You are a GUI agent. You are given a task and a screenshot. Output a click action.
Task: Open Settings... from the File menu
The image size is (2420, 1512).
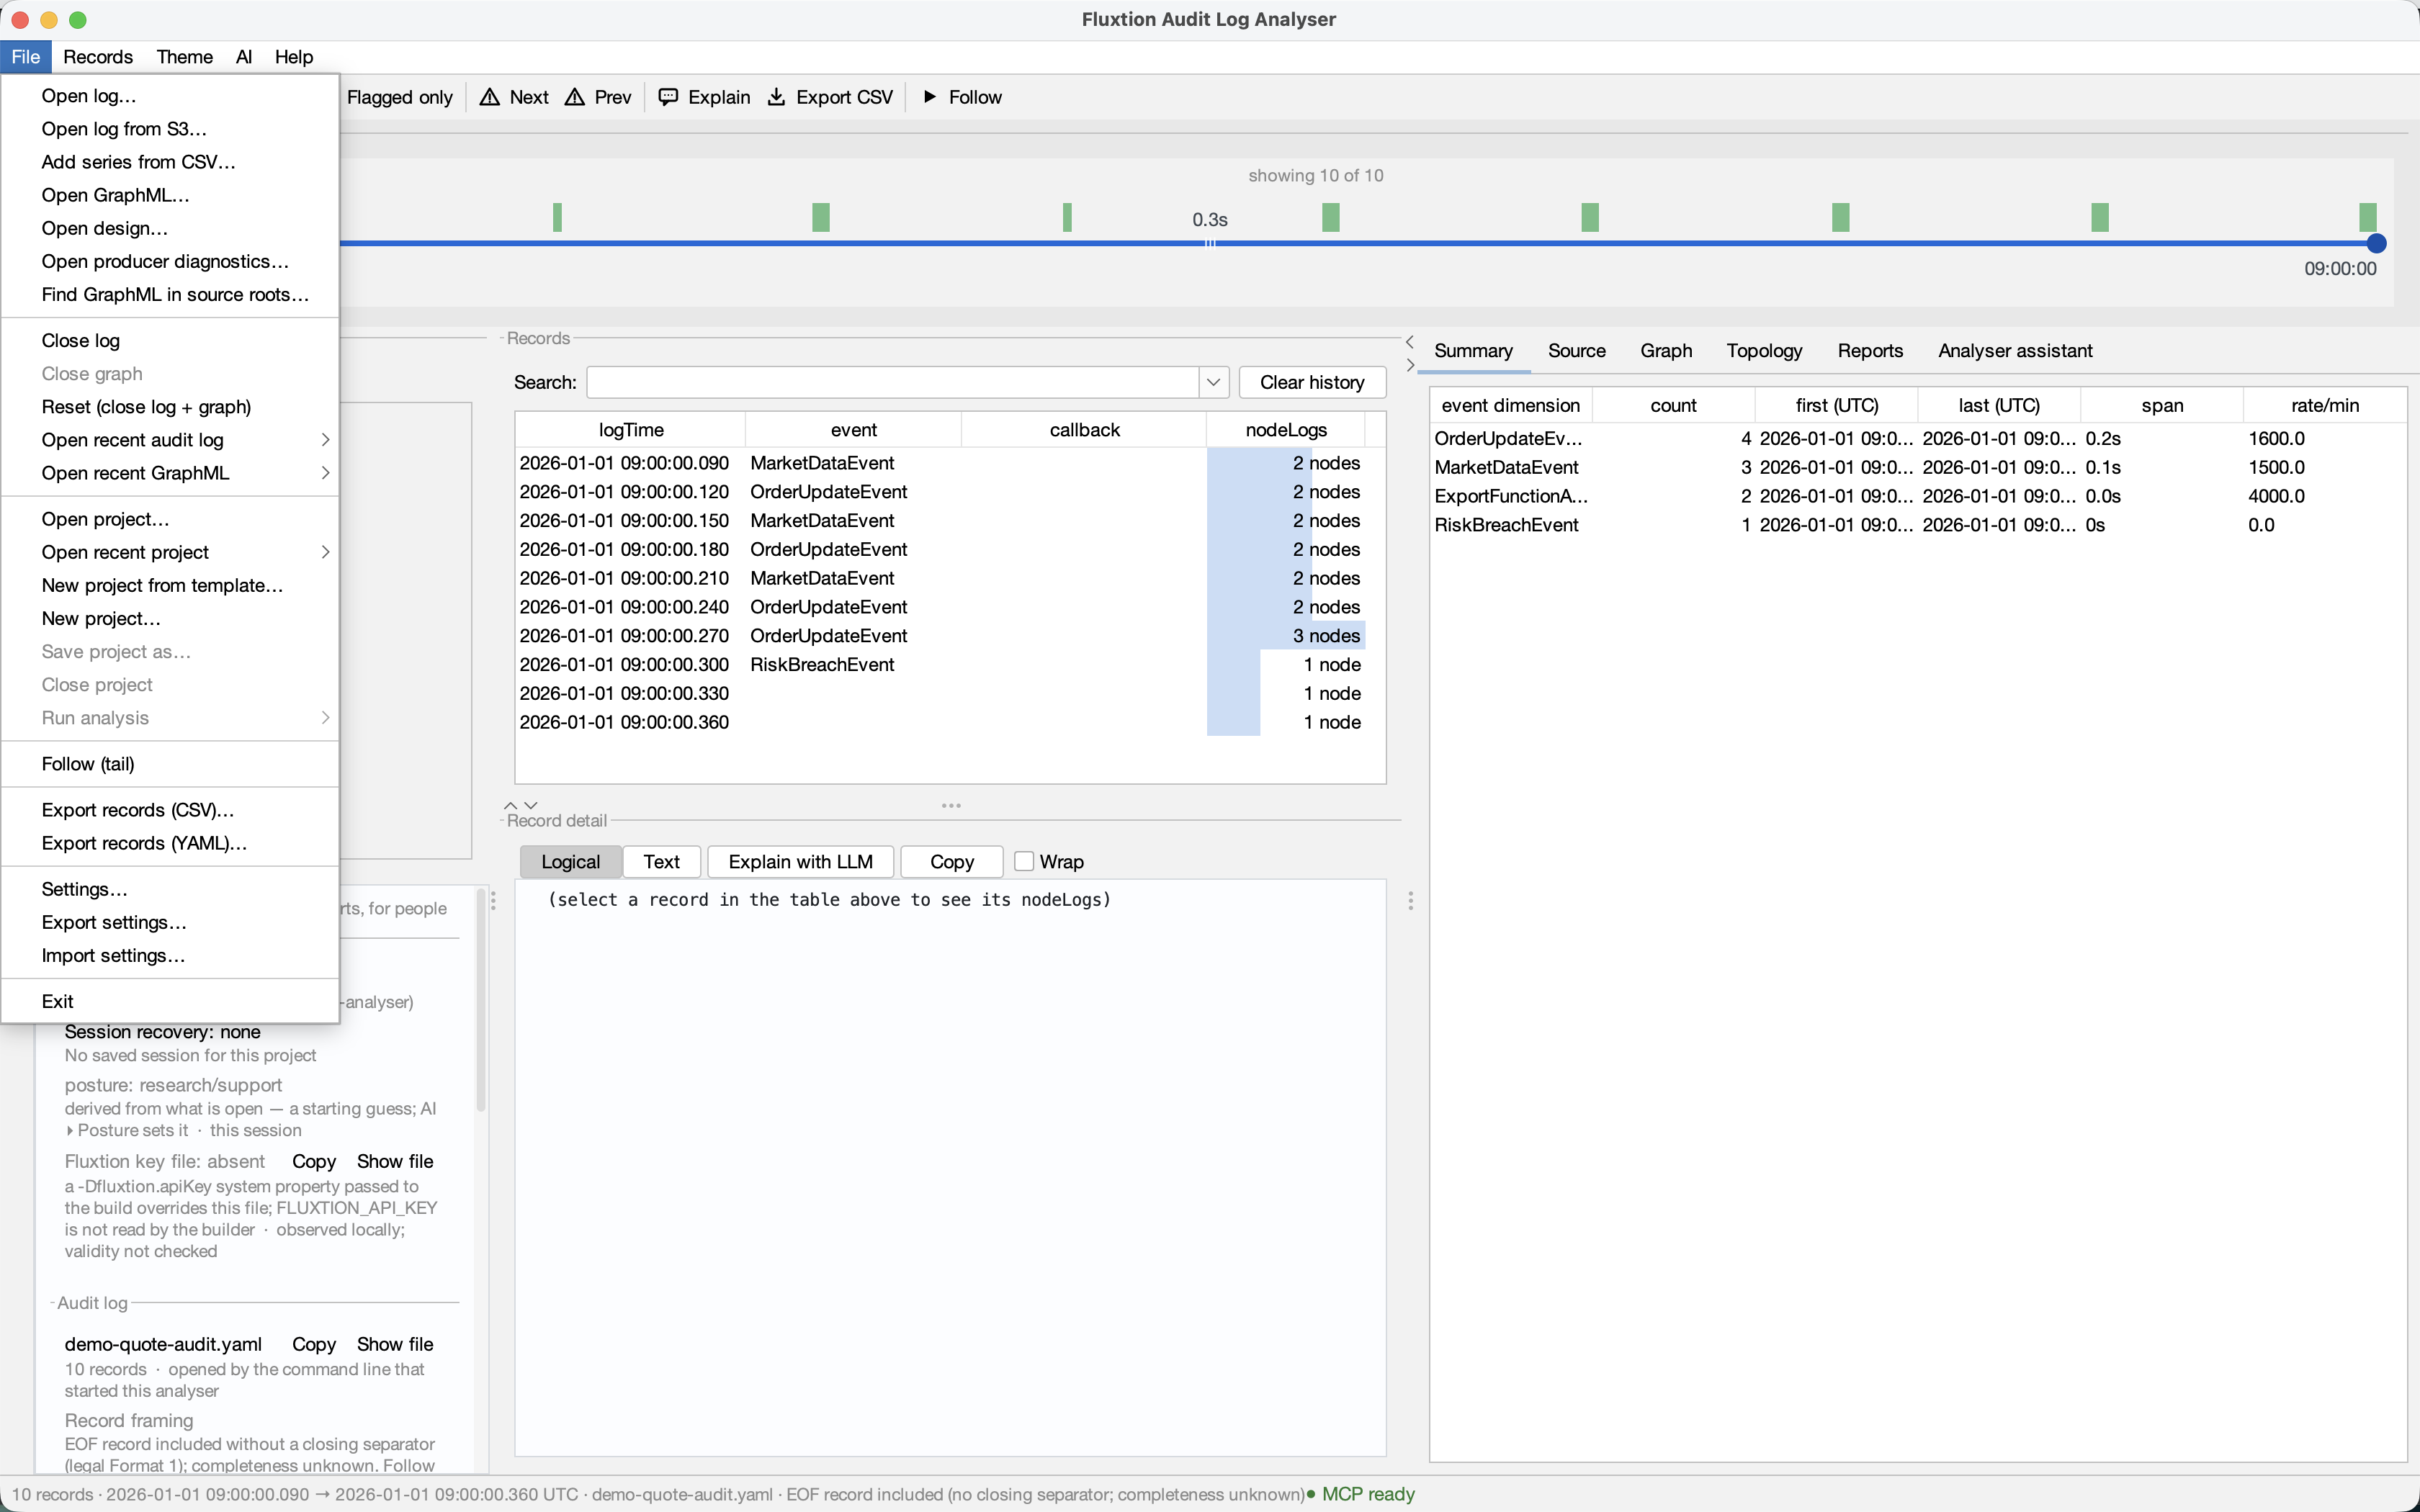coord(170,889)
